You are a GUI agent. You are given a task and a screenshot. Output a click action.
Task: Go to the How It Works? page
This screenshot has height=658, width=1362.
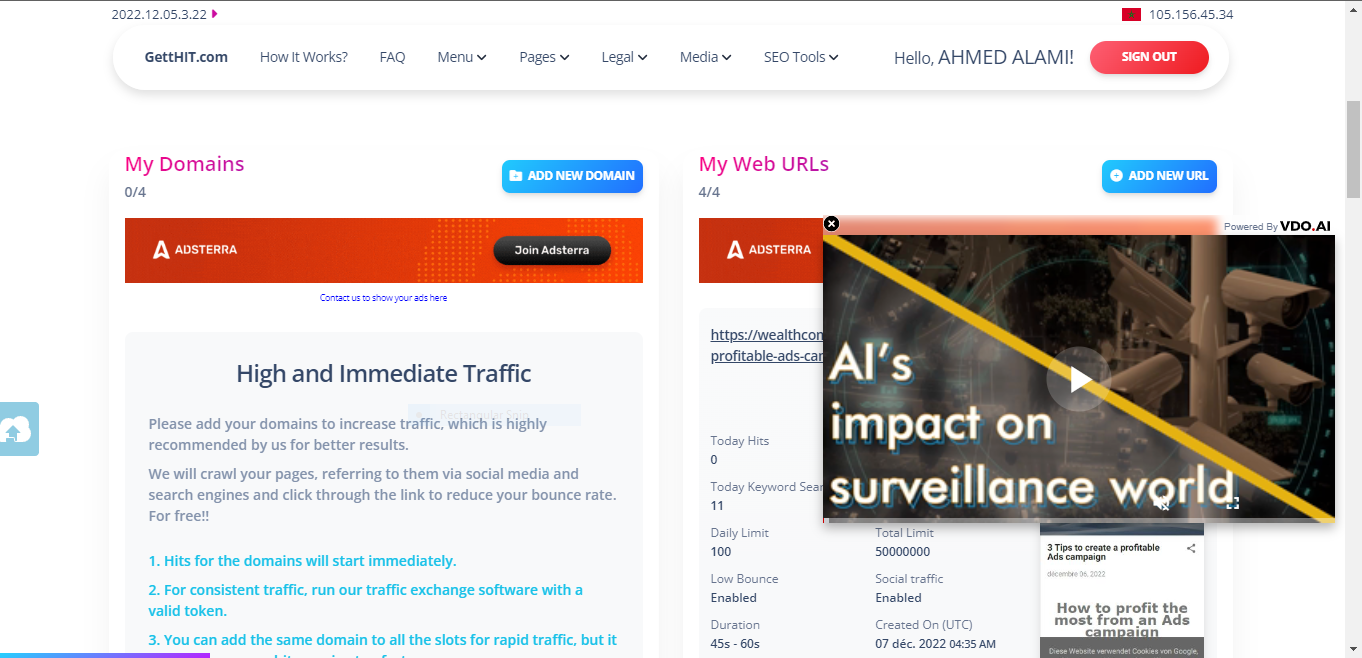click(304, 57)
